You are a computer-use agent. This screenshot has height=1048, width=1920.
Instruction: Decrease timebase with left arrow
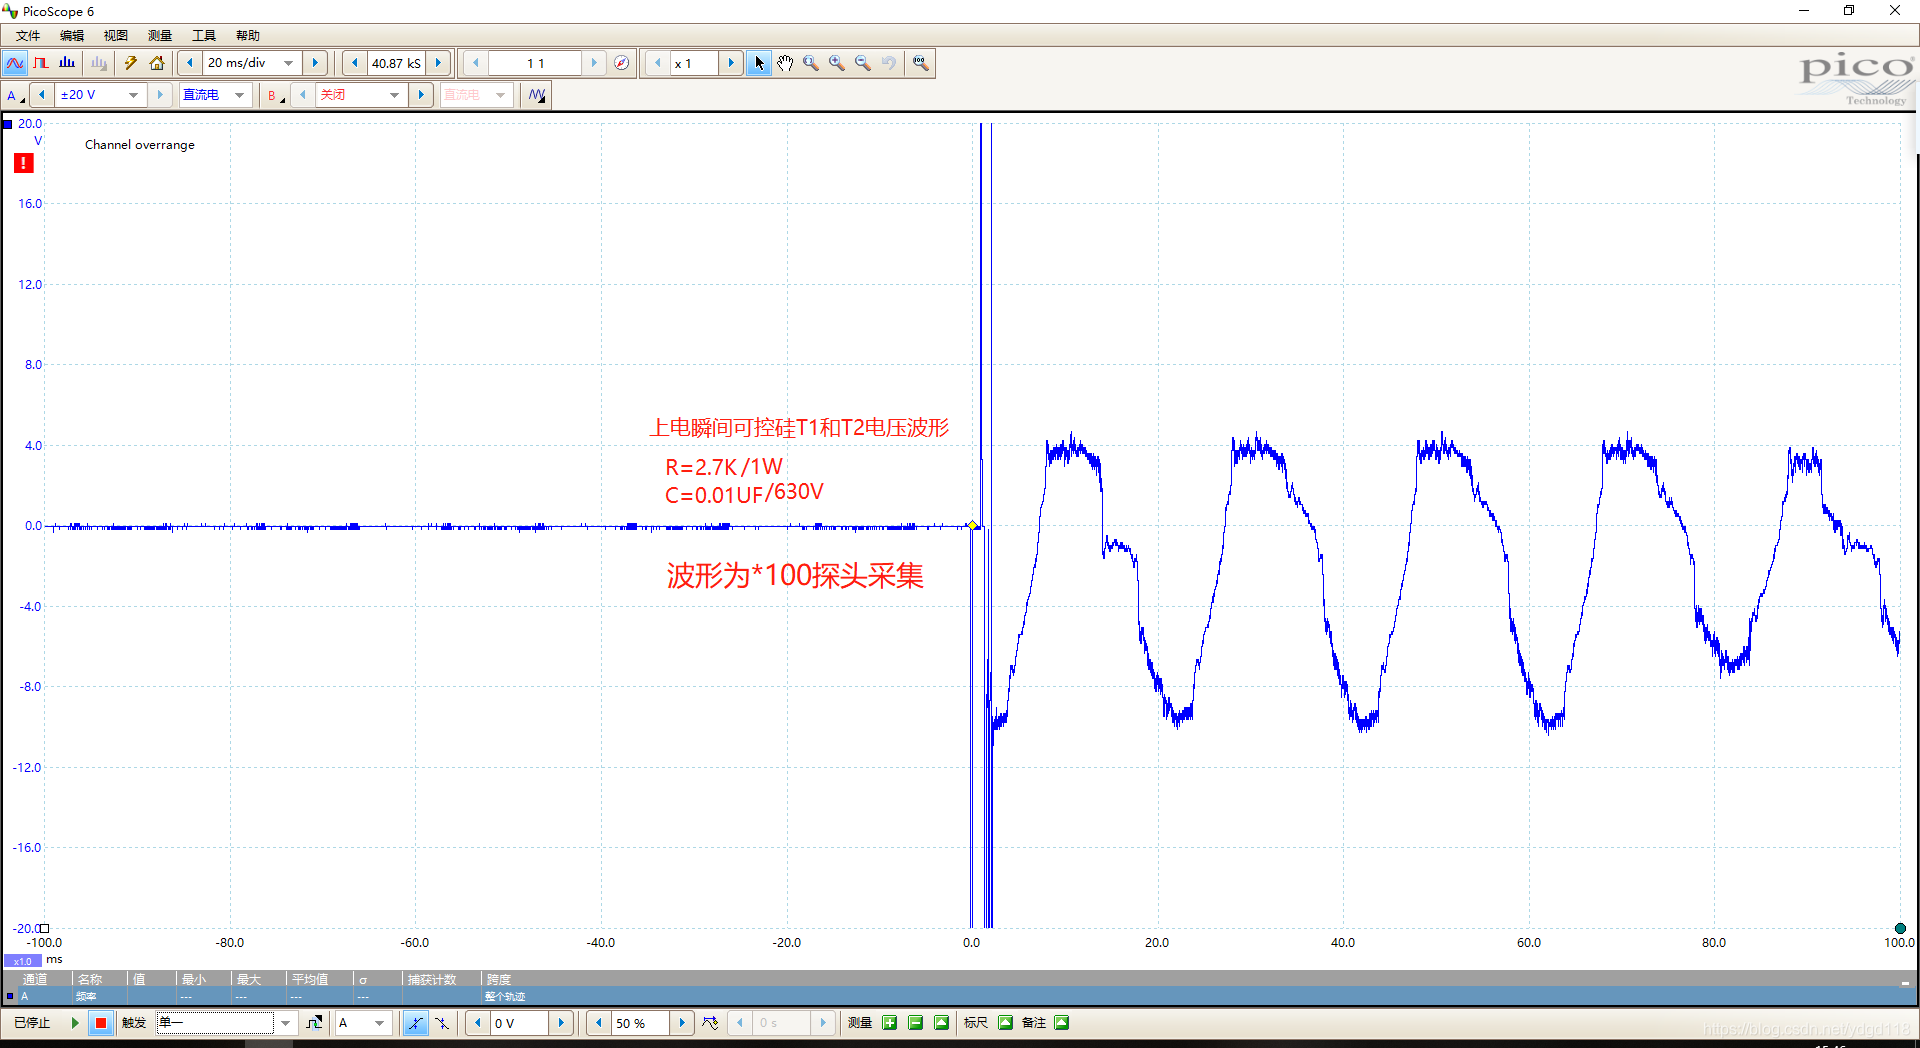[x=190, y=63]
